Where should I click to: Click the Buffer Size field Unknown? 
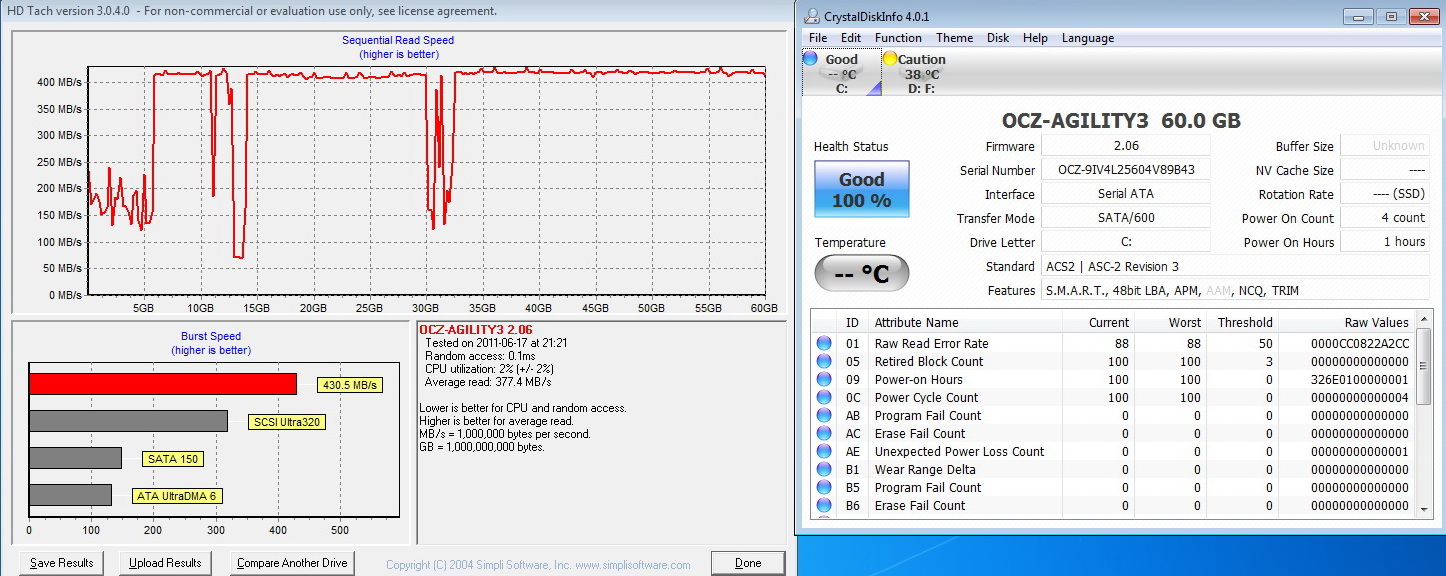1385,146
